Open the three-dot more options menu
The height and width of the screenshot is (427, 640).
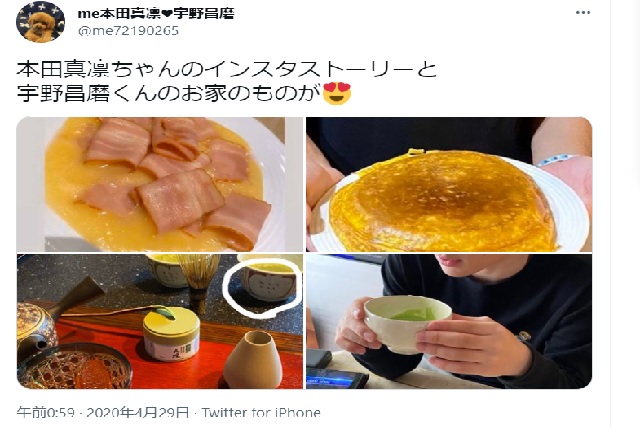(583, 13)
